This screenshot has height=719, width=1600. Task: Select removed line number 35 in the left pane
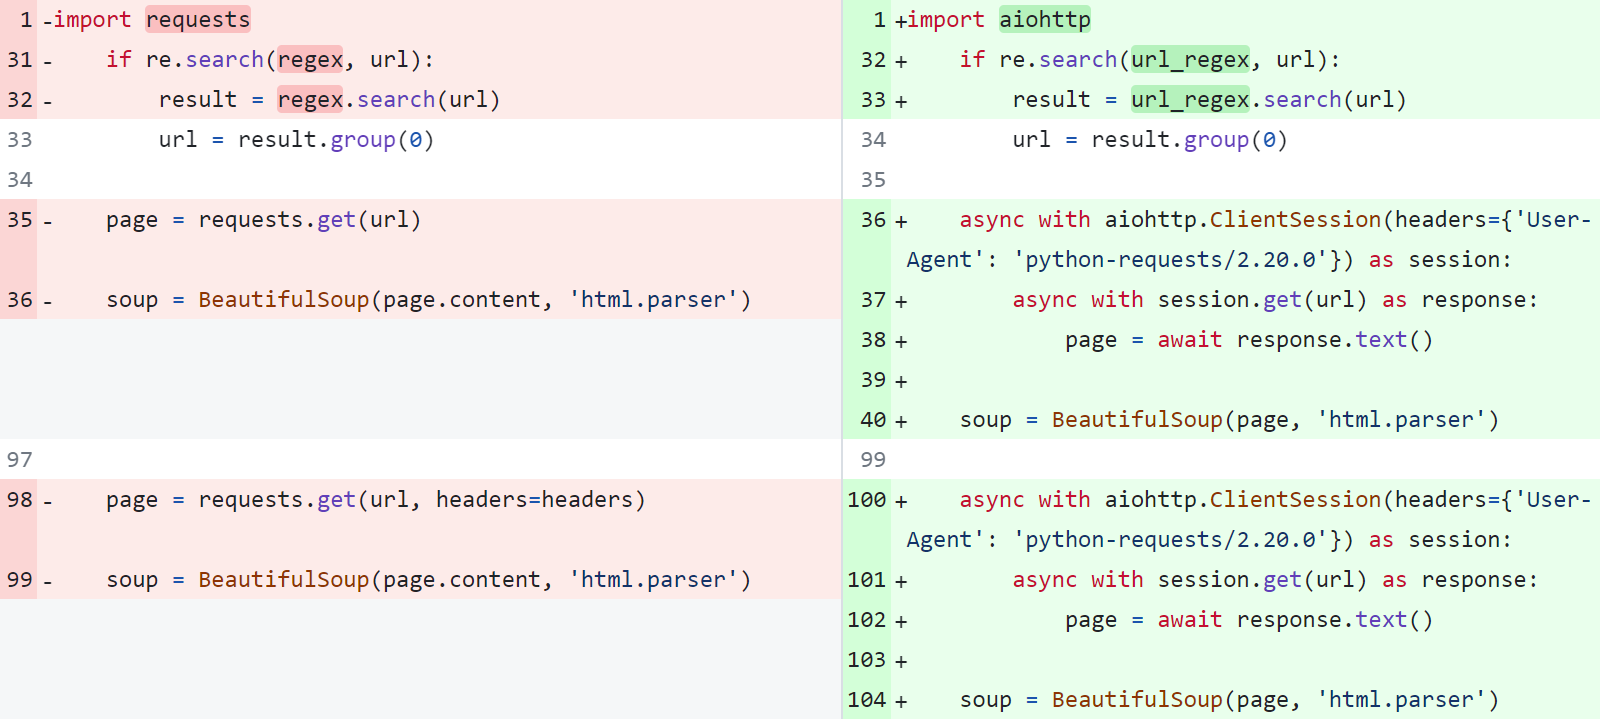click(x=20, y=220)
